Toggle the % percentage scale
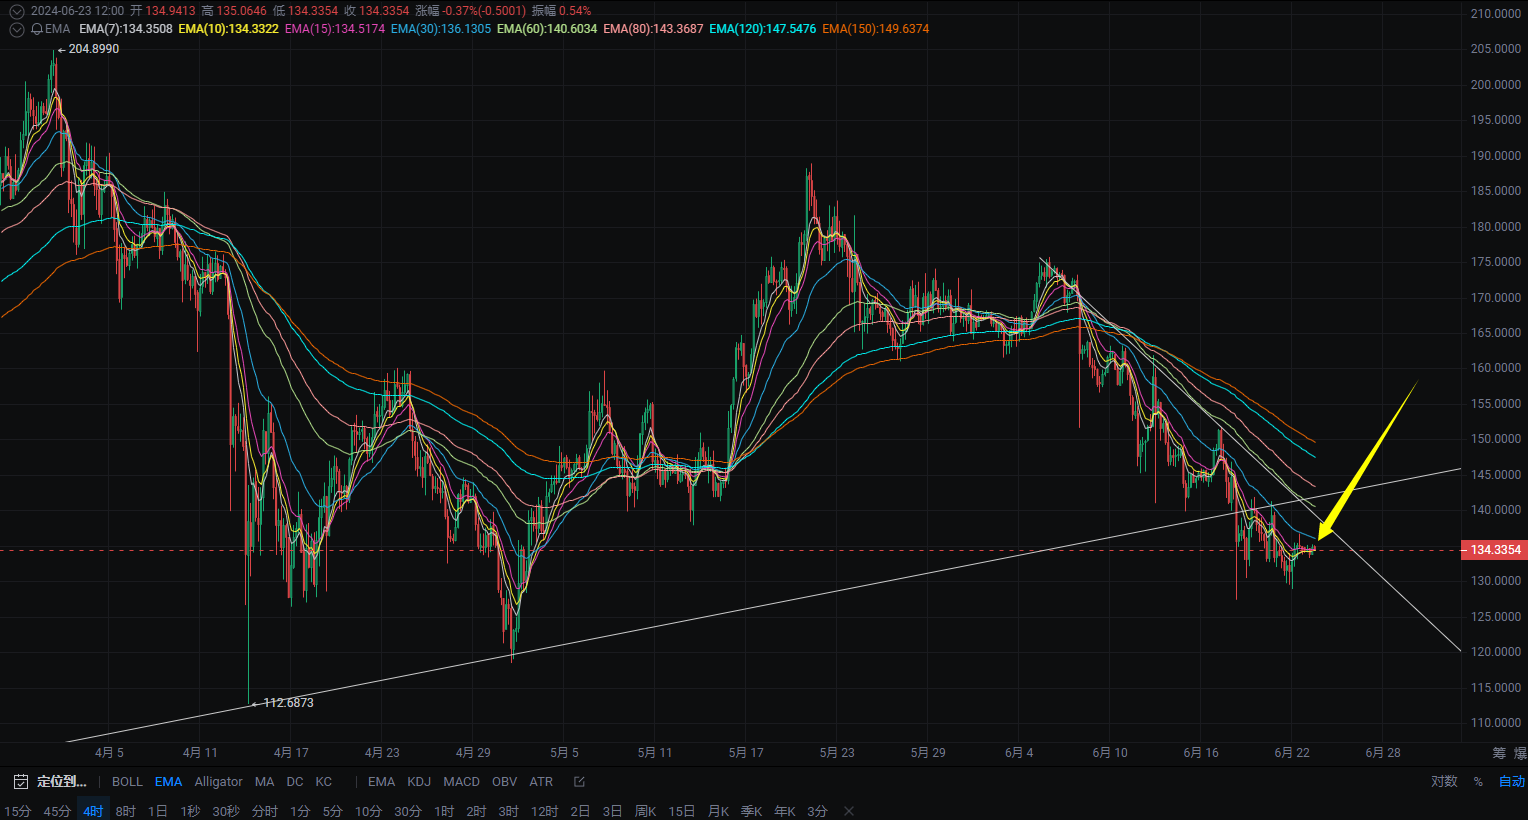The width and height of the screenshot is (1528, 820). 1478,782
